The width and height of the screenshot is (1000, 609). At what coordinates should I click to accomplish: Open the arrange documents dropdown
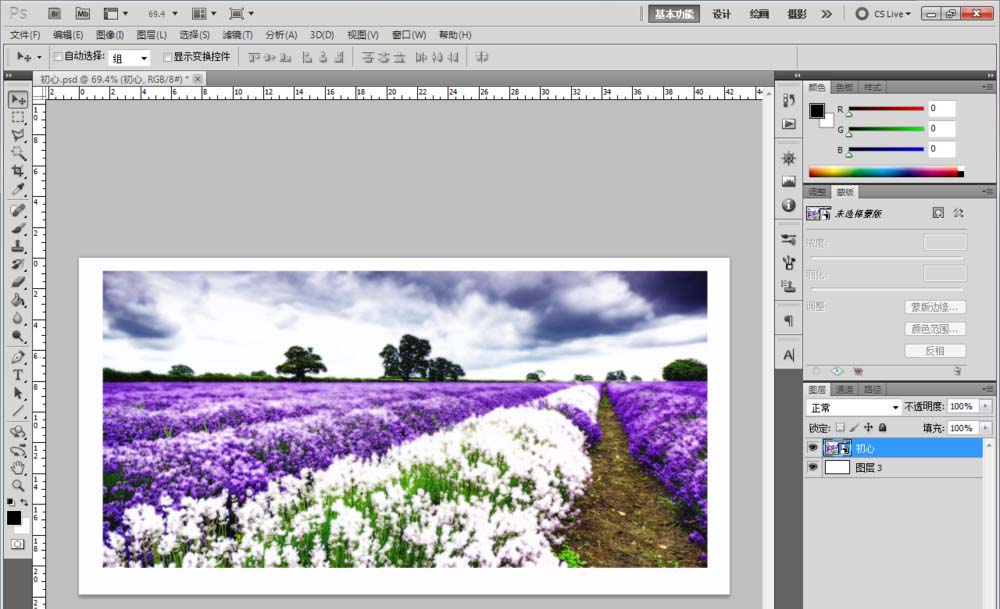tap(204, 13)
